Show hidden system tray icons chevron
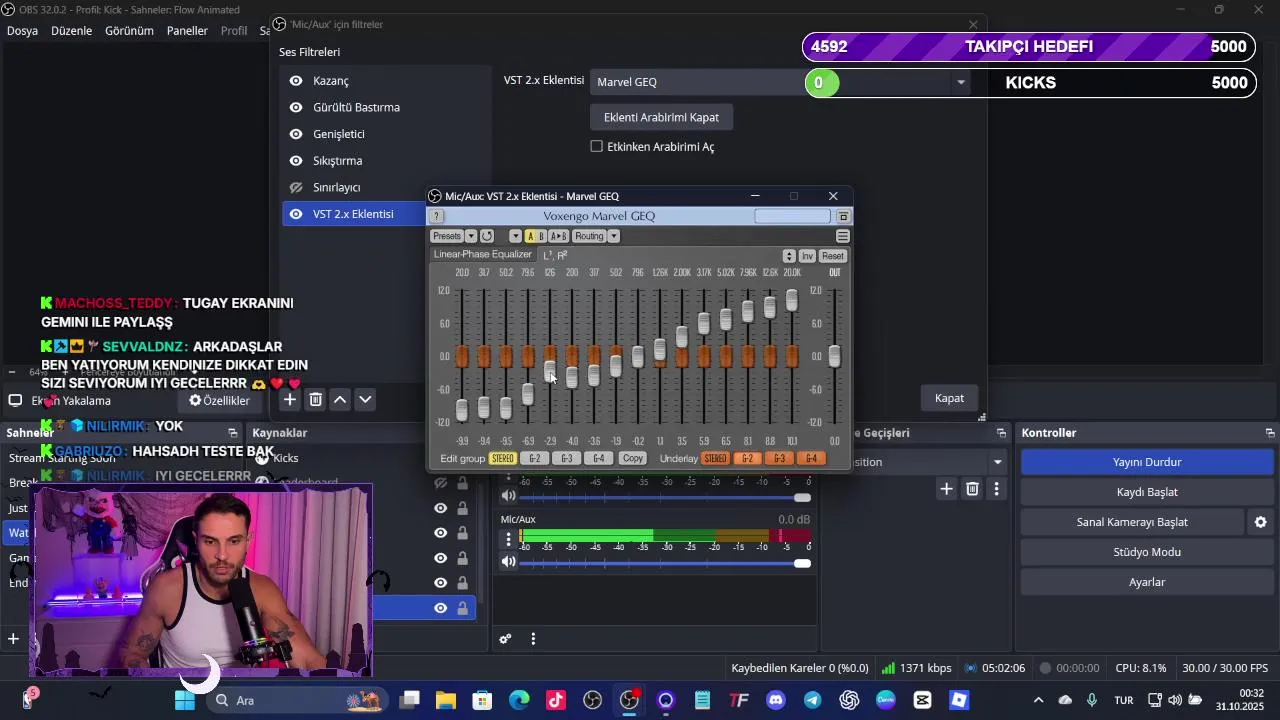1280x720 pixels. 1038,700
